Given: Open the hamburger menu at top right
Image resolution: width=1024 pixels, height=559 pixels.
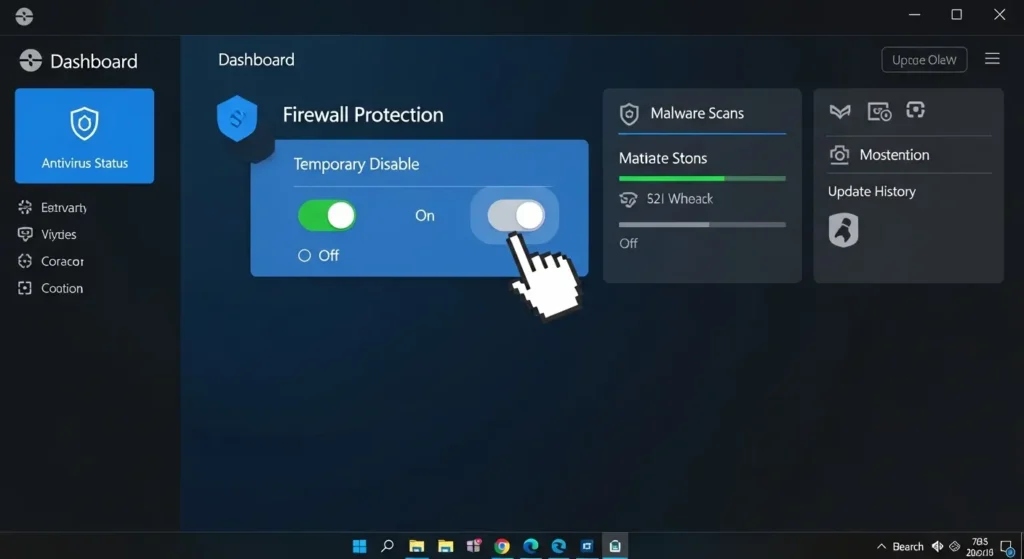Looking at the screenshot, I should tap(992, 60).
